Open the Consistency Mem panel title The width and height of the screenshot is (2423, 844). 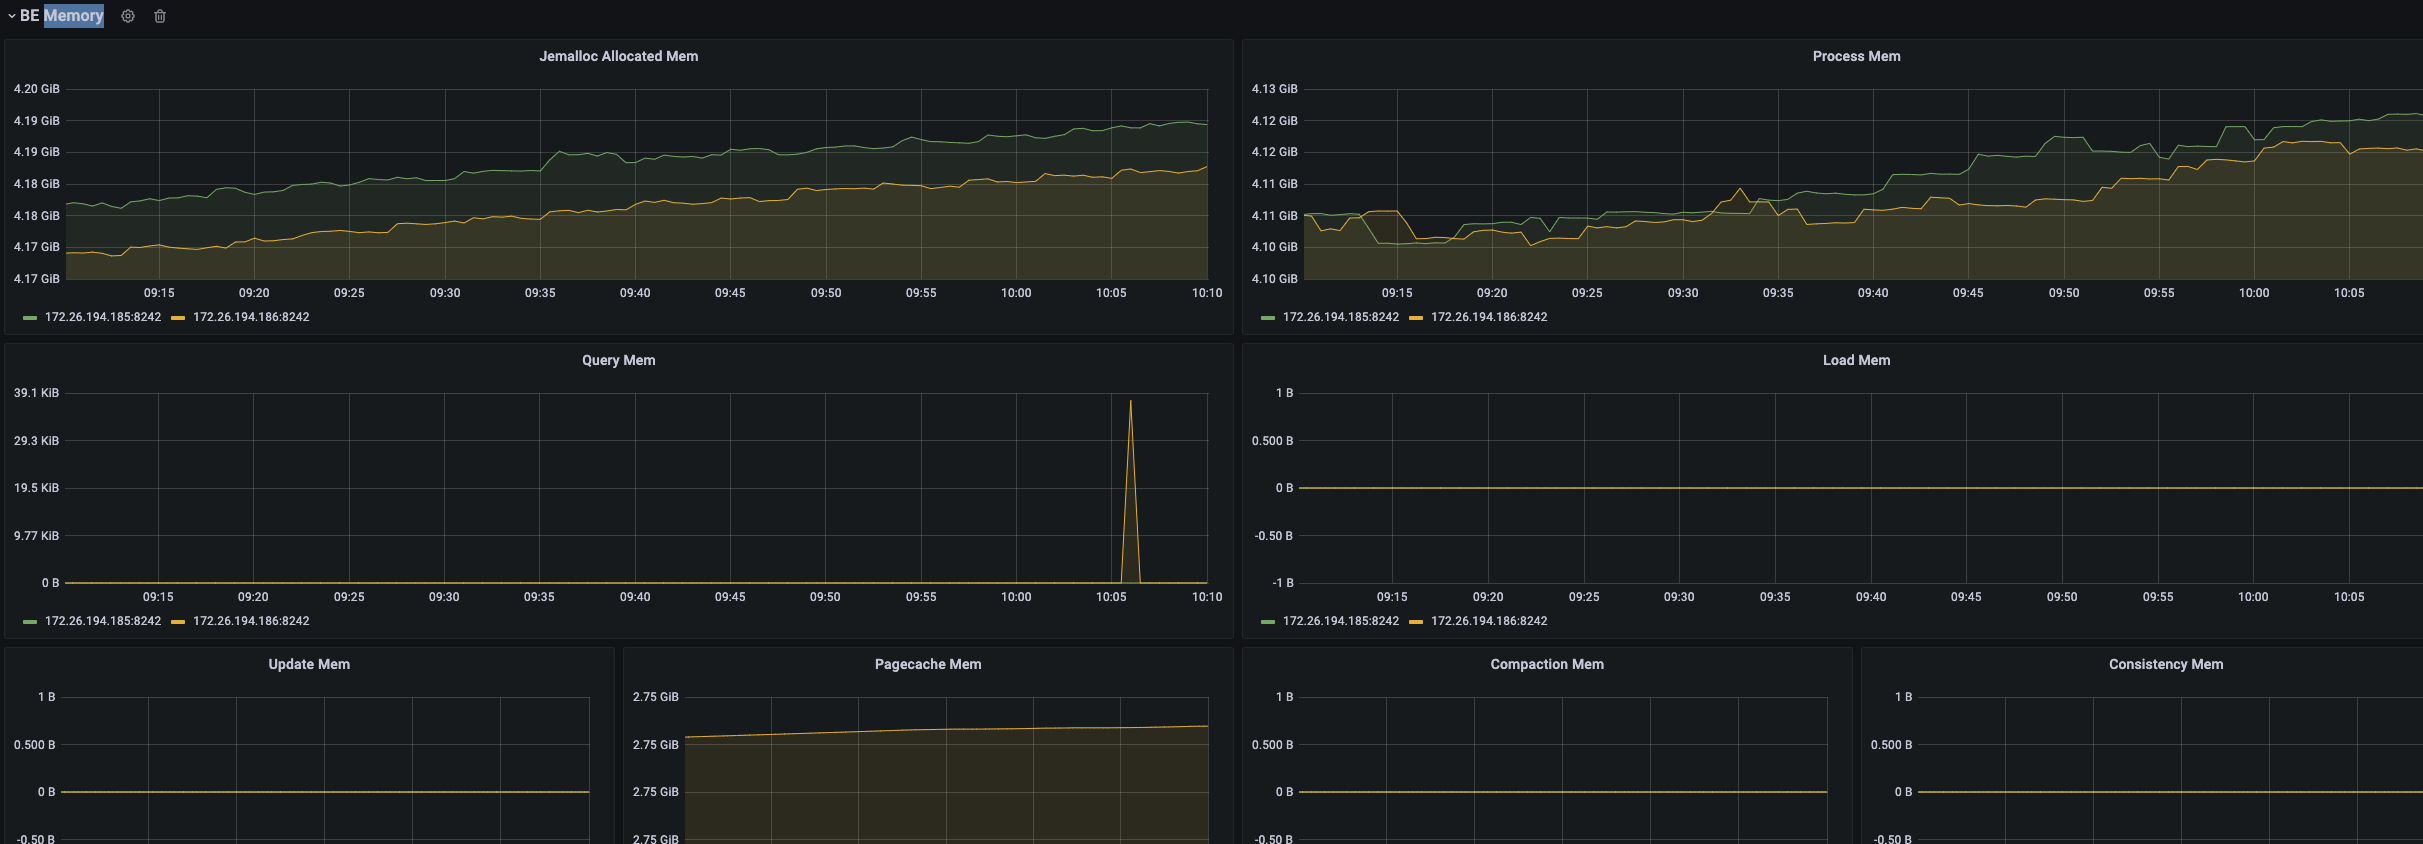(2165, 664)
